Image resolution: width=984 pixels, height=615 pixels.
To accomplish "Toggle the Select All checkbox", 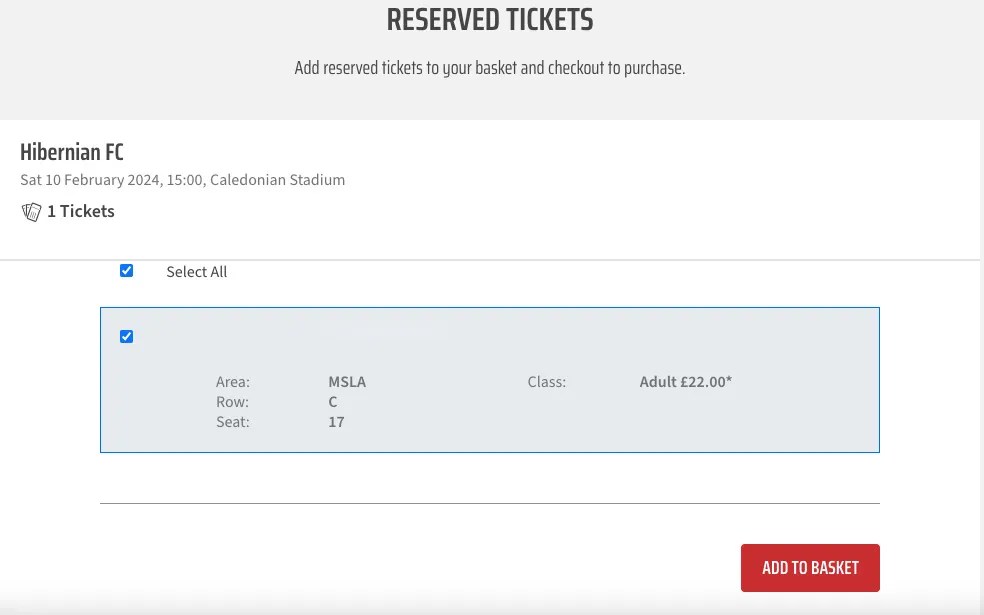I will point(126,270).
